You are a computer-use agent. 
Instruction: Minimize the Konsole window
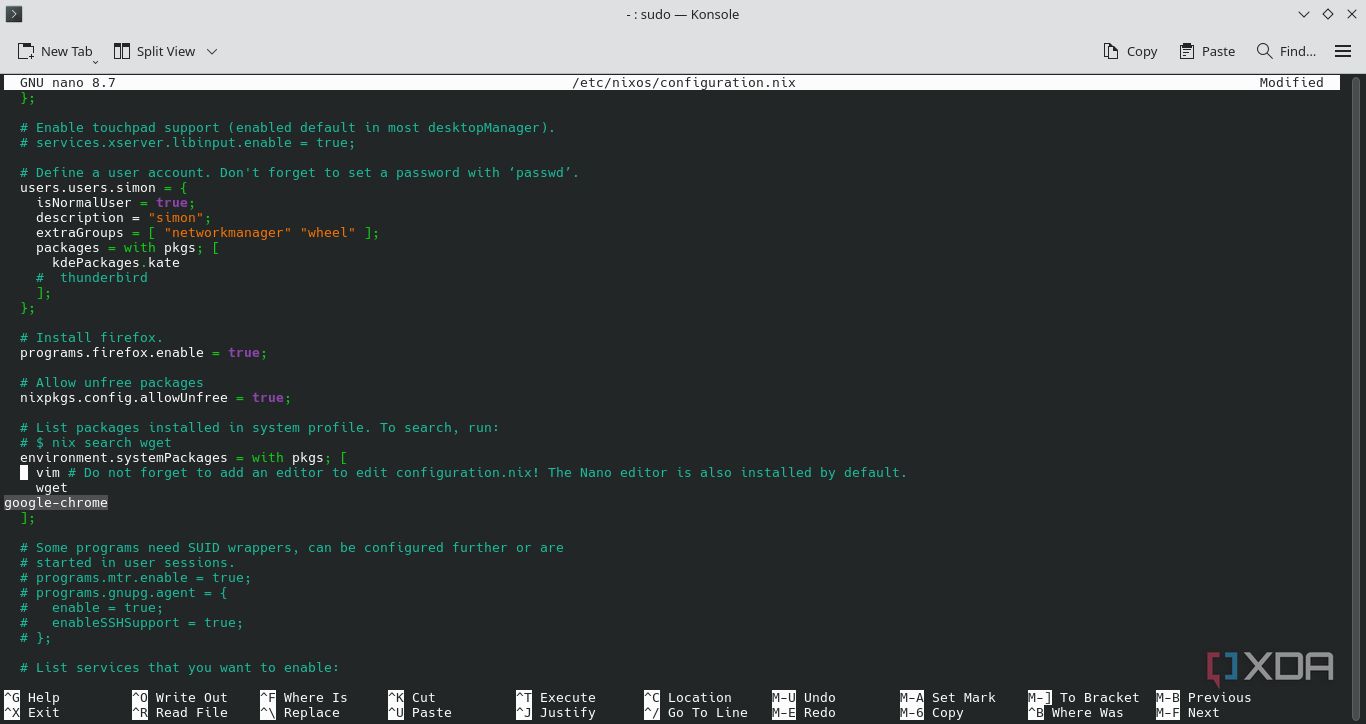(1304, 14)
